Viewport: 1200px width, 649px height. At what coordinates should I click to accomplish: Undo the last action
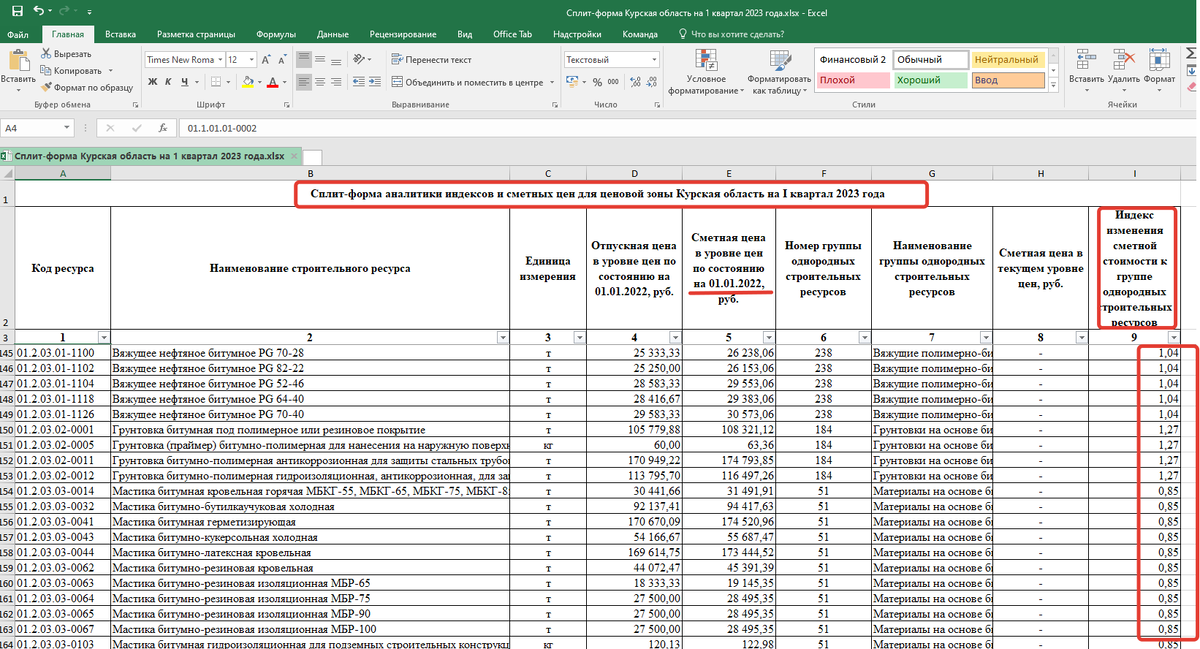tap(38, 11)
